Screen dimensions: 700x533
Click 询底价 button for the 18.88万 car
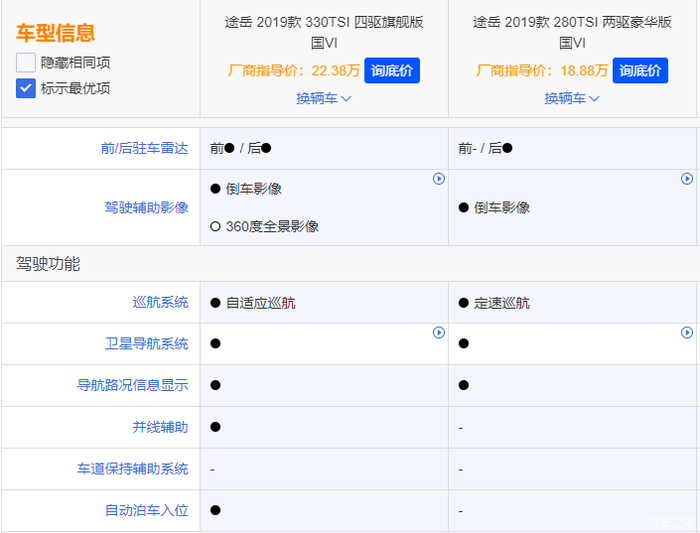tap(640, 70)
